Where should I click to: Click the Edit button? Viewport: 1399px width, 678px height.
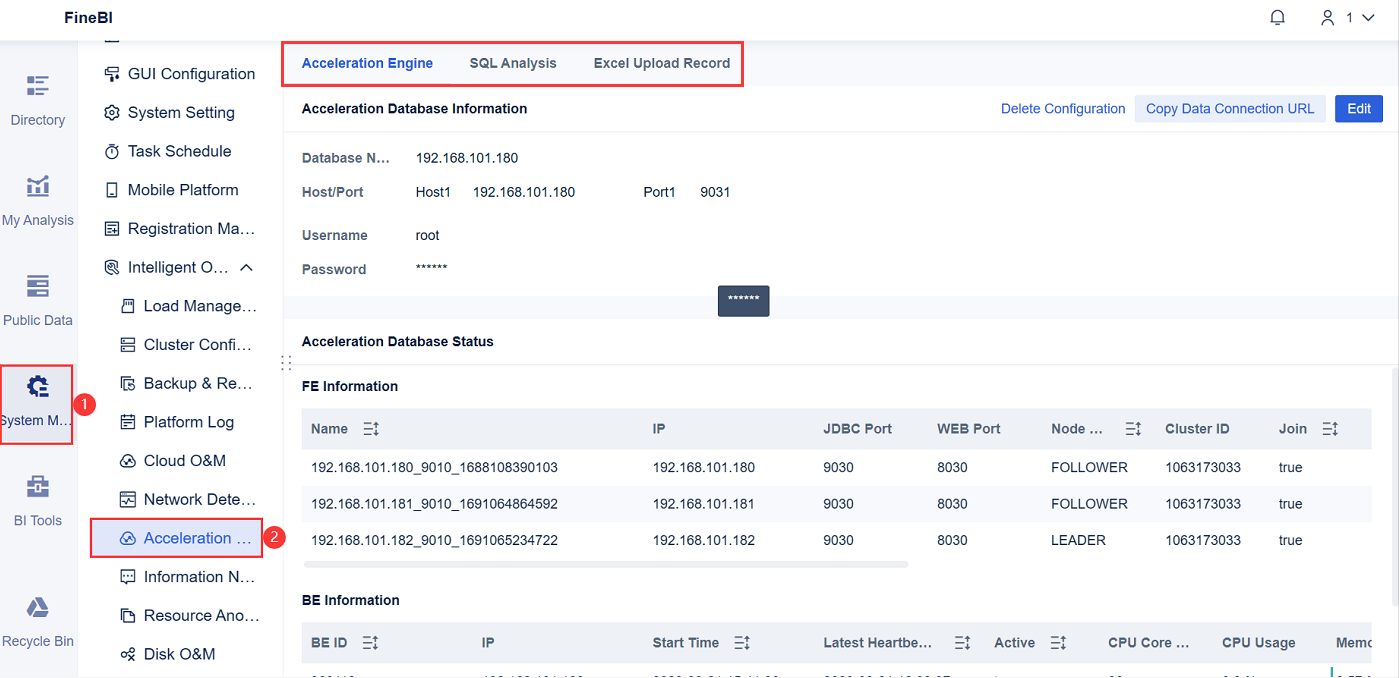coord(1358,108)
